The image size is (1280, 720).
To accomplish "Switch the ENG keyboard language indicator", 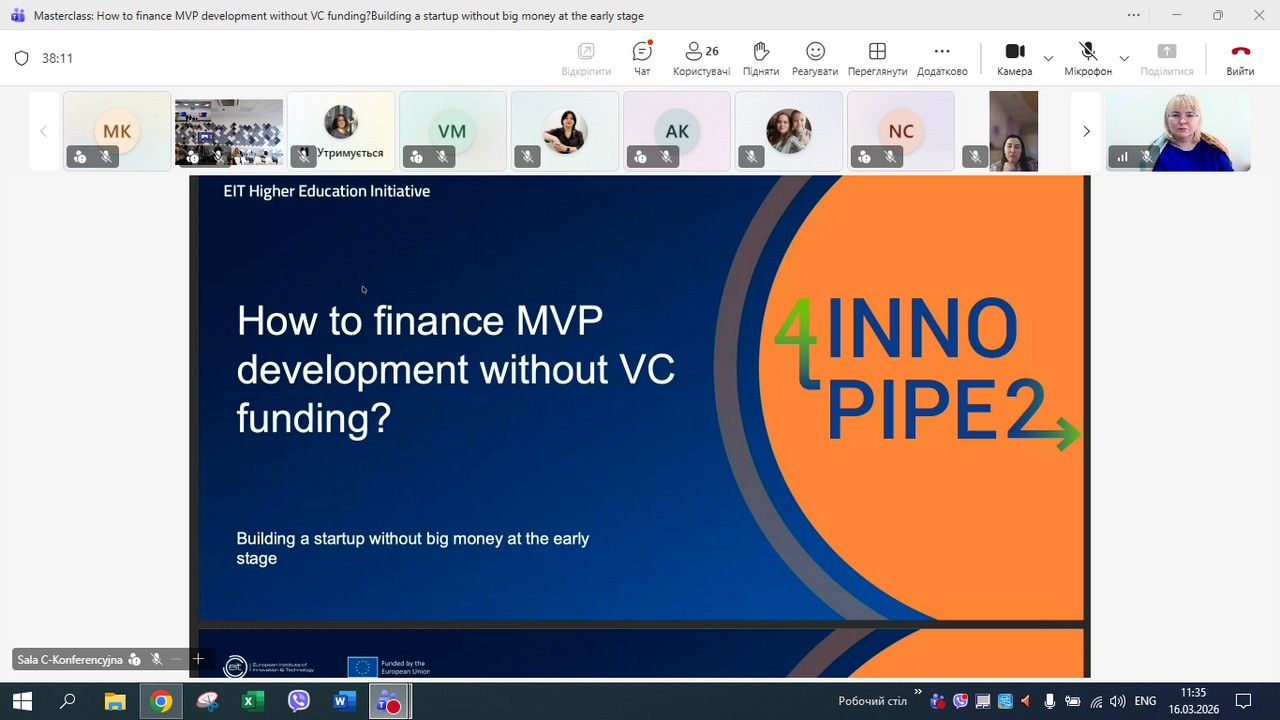I will [x=1145, y=702].
